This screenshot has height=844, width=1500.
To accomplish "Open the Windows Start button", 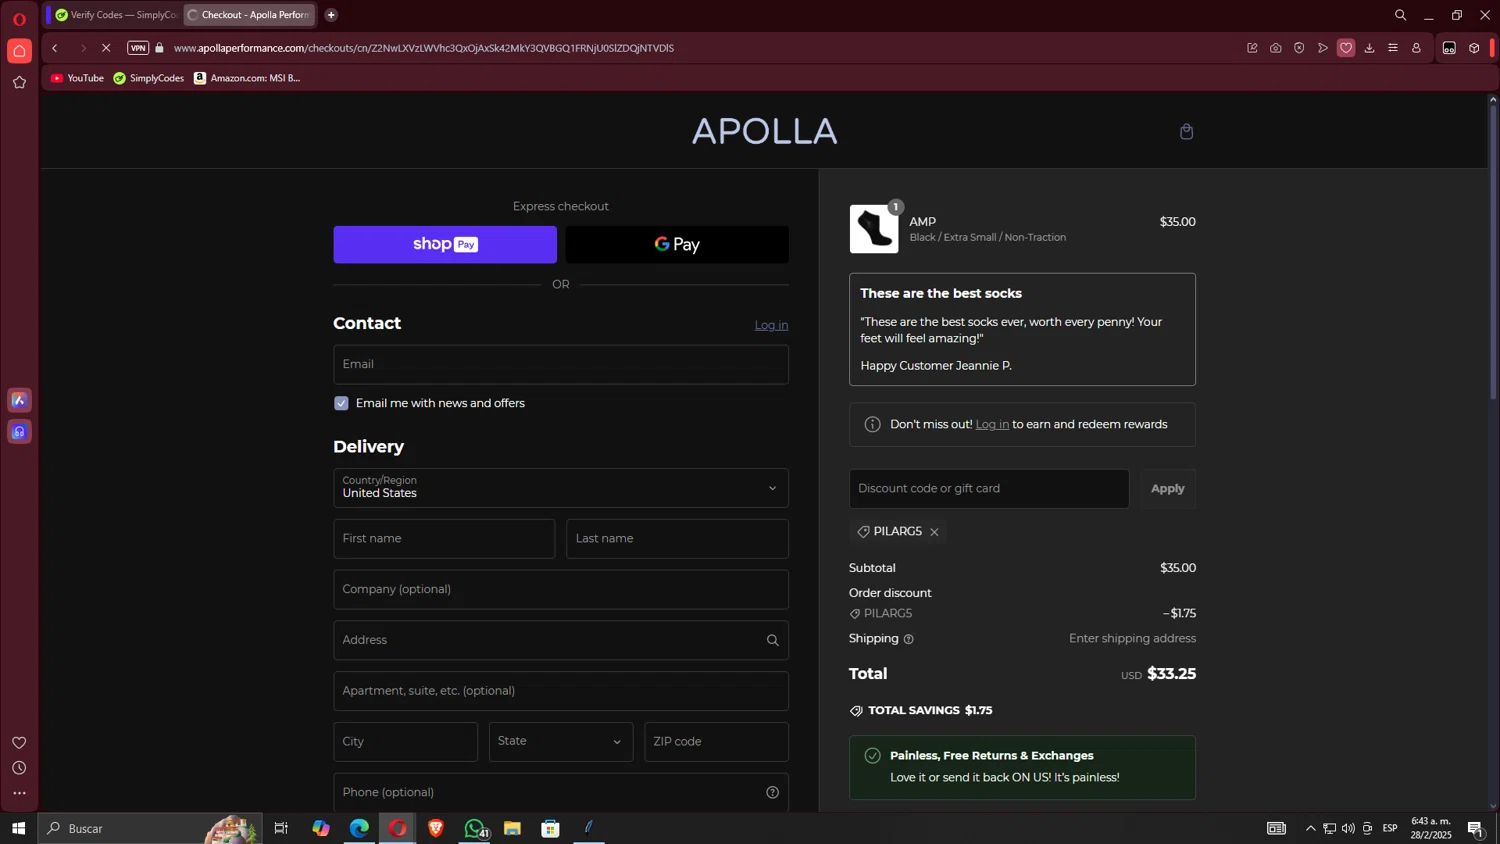I will tap(18, 829).
